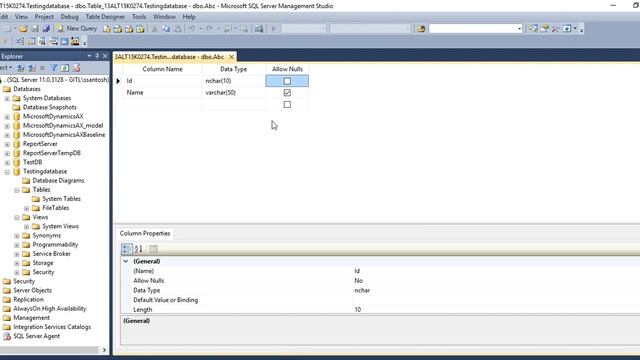Close the dbo.Abc designer tab

231,57
